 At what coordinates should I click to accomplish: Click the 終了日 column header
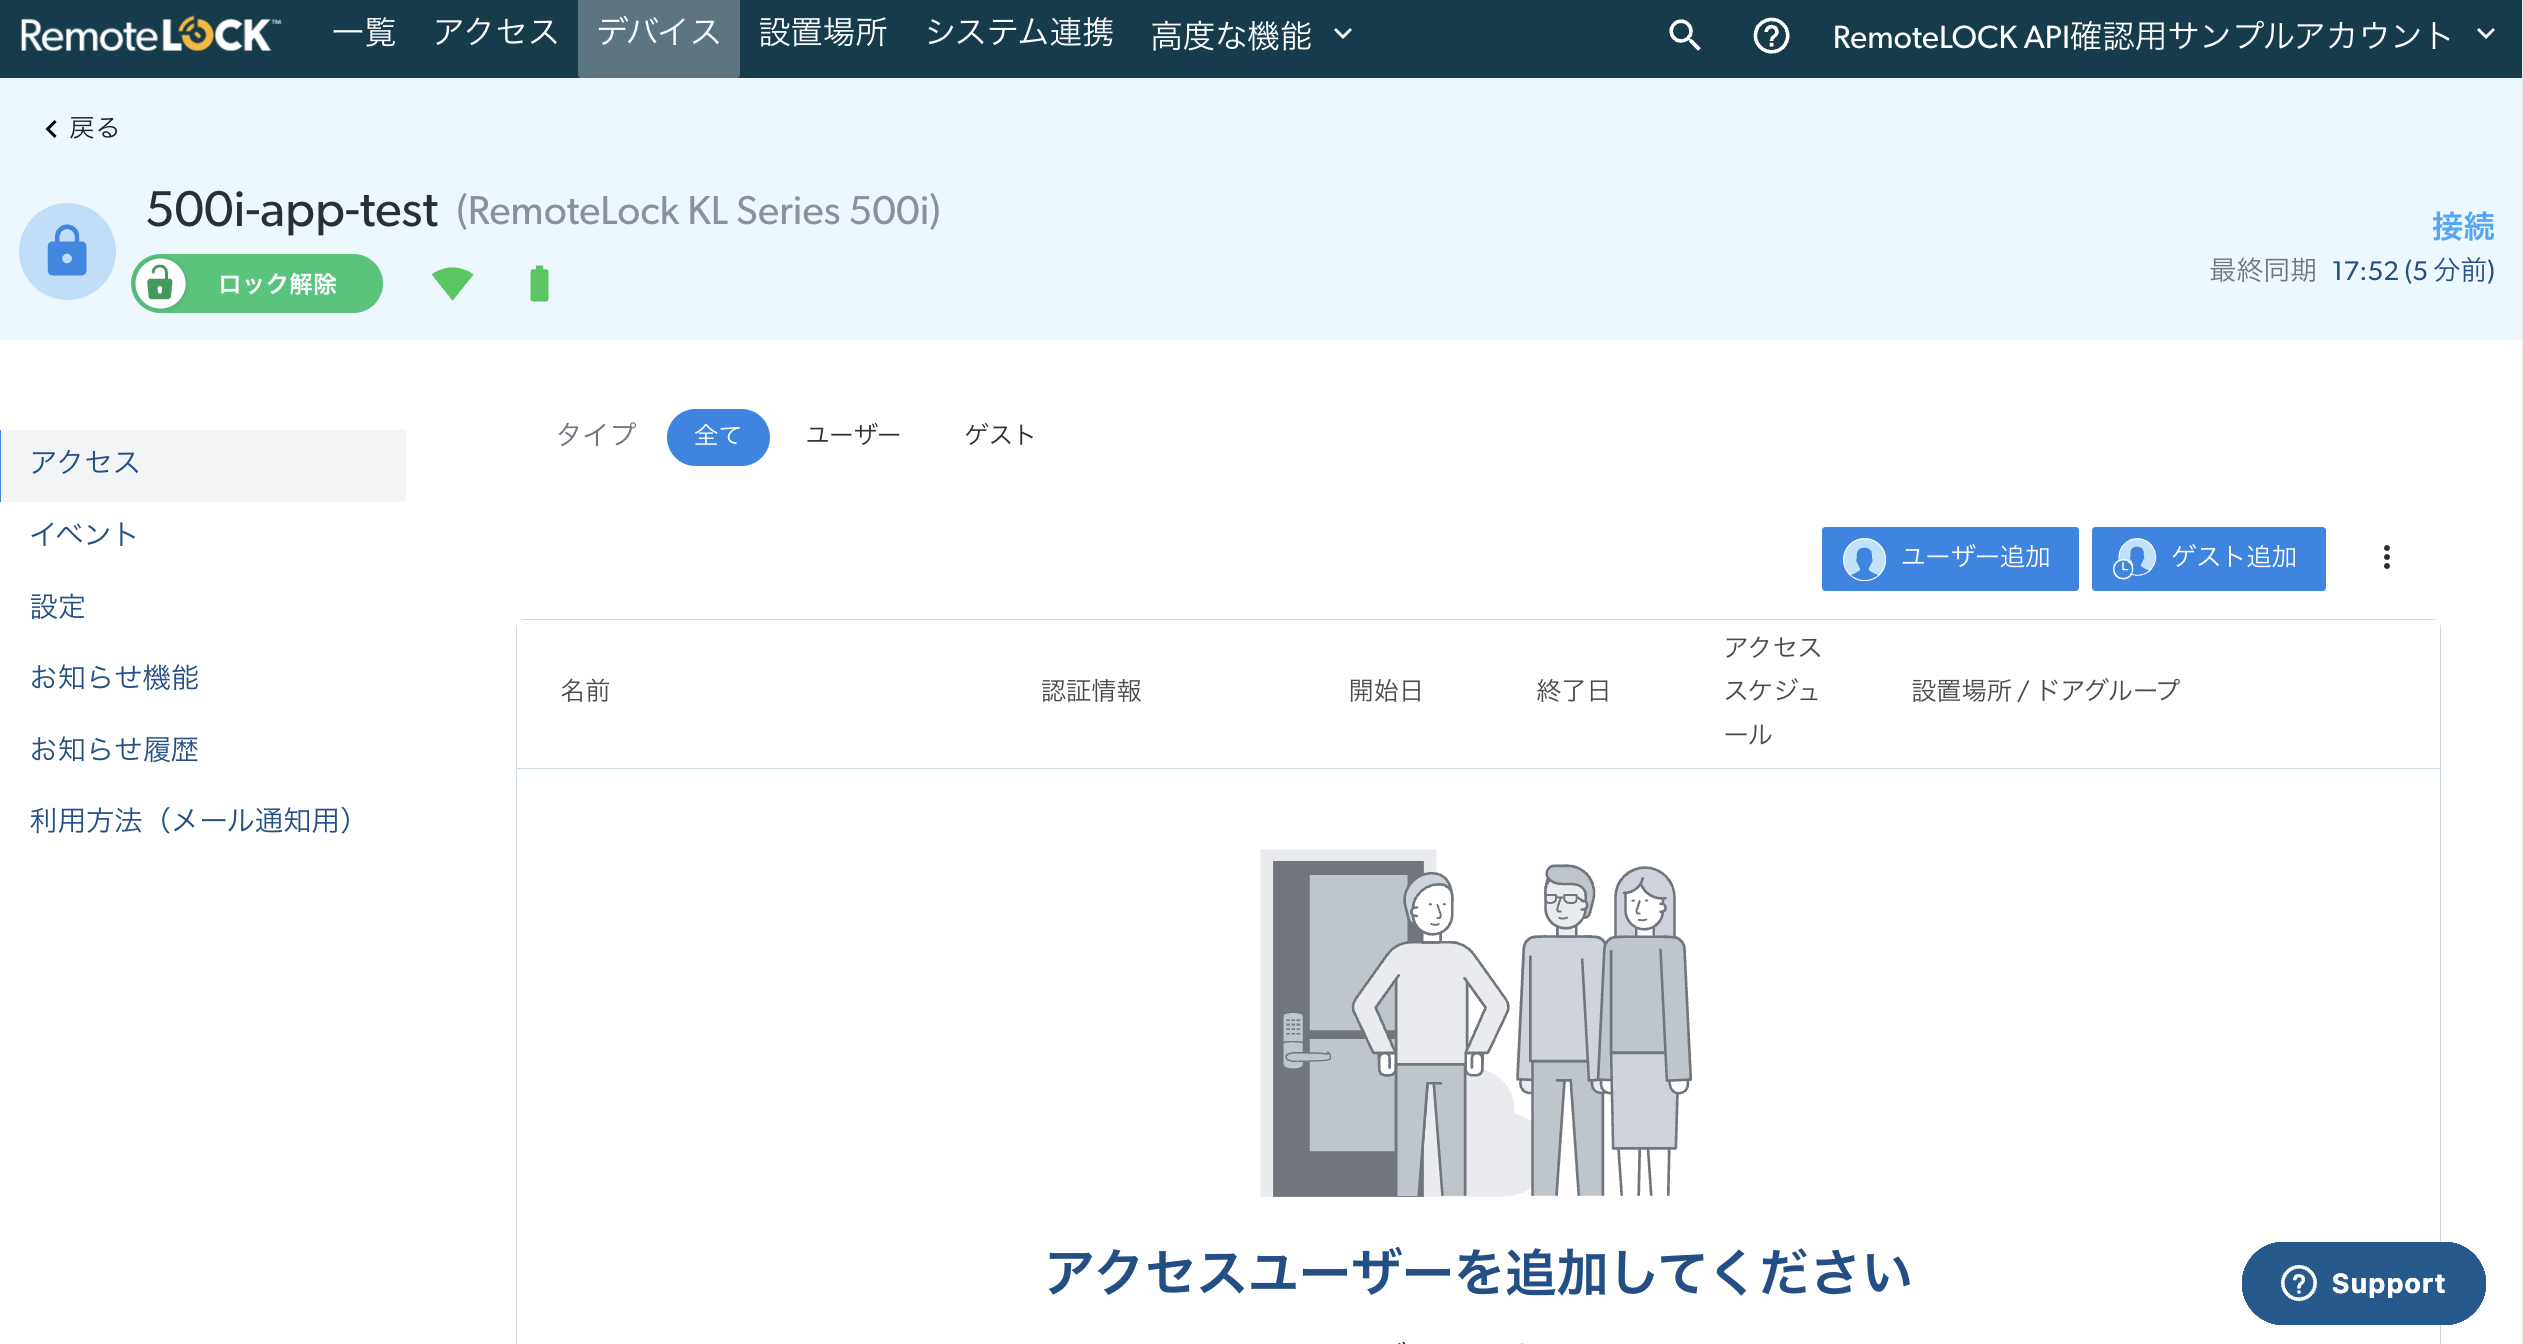(x=1572, y=691)
